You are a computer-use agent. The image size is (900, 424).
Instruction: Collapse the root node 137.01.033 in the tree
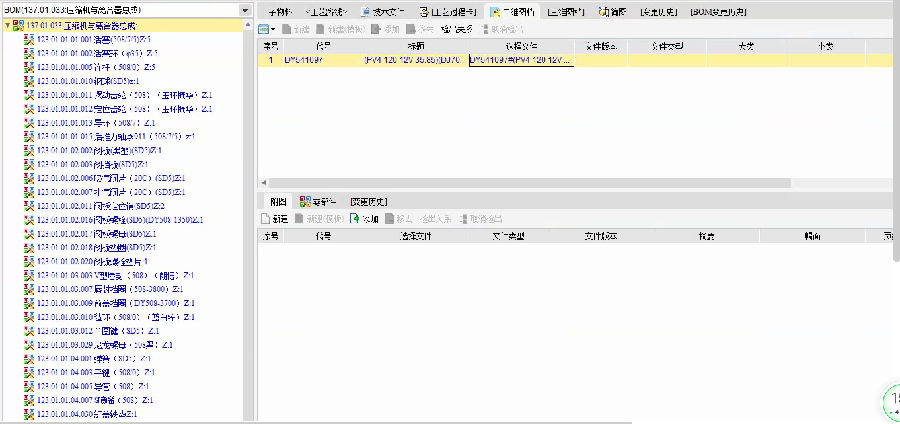[x=7, y=26]
